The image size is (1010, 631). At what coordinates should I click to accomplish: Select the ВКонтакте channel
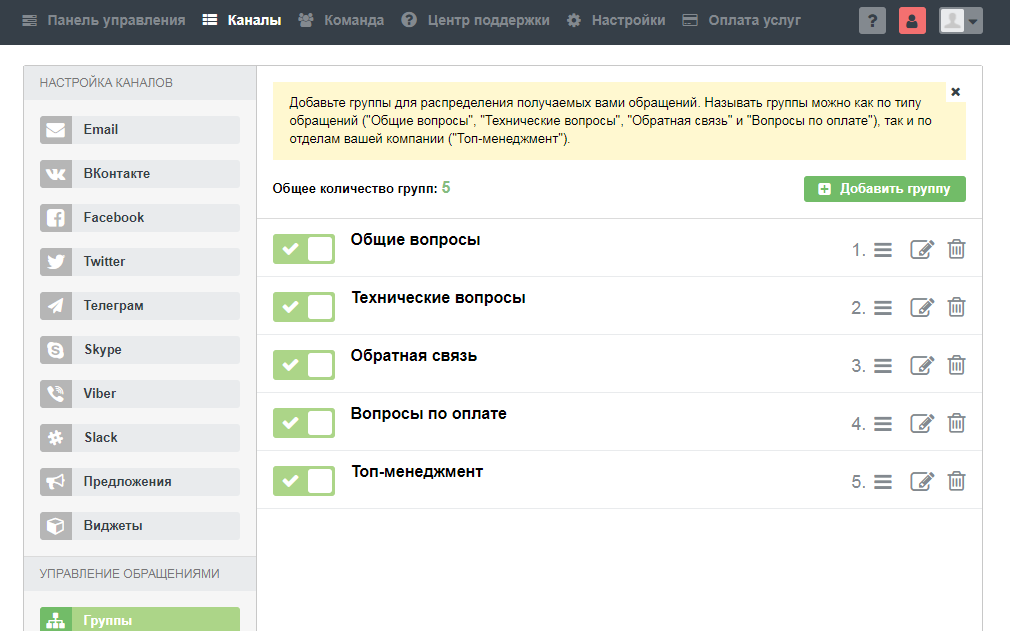[x=138, y=173]
